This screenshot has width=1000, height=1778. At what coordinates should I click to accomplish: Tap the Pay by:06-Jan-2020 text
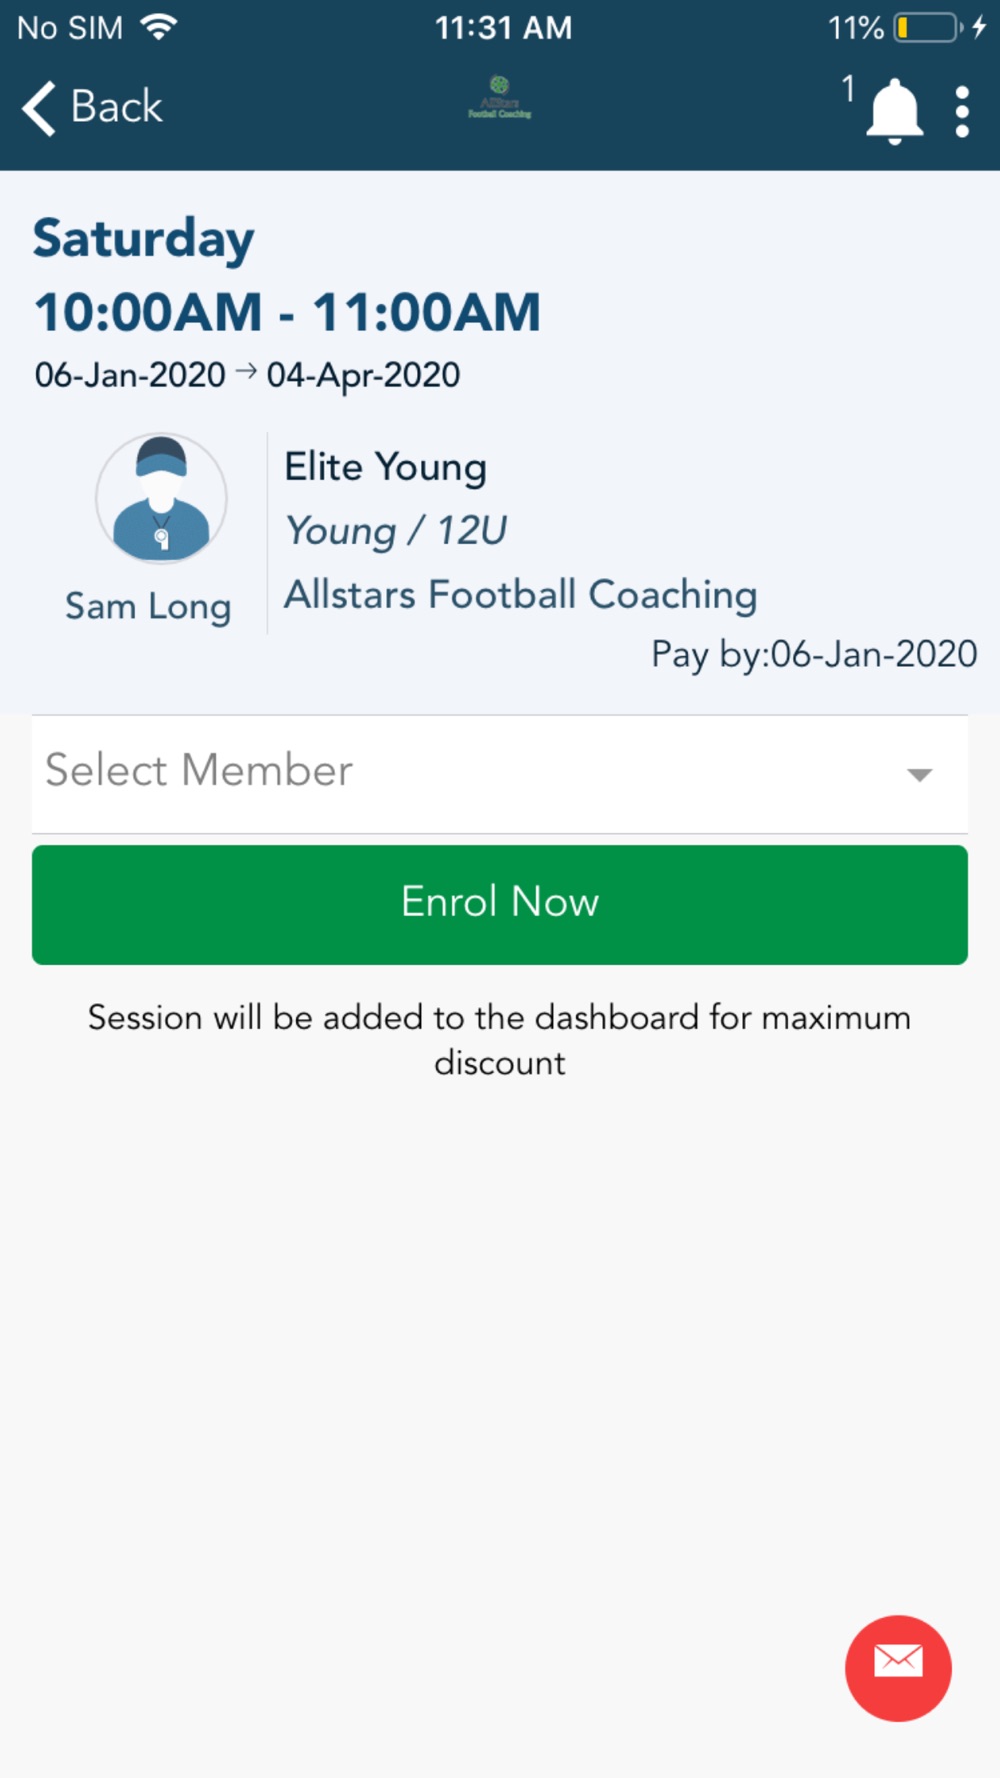814,654
